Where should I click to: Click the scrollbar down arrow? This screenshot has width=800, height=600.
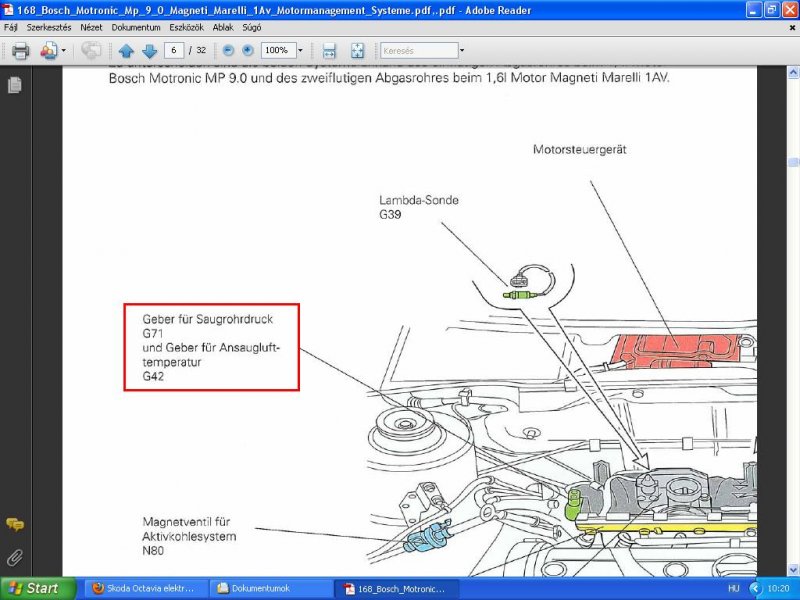[793, 569]
